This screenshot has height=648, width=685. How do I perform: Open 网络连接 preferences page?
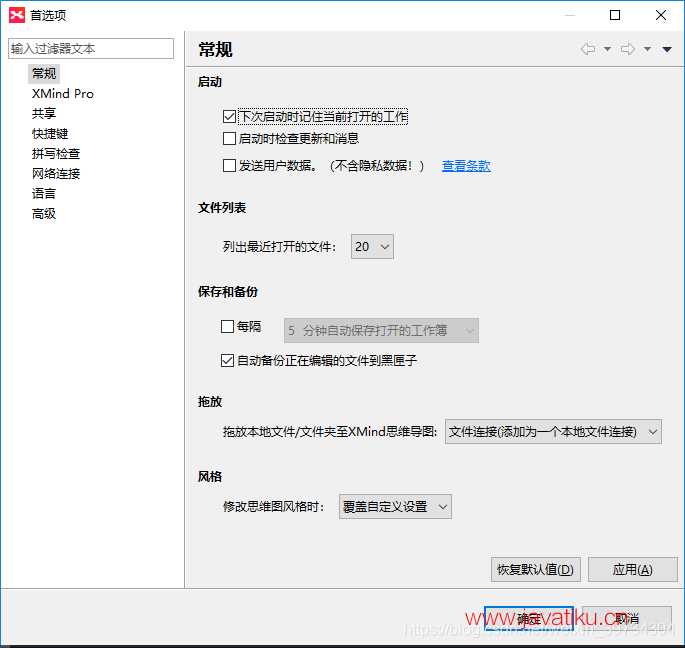(x=56, y=173)
